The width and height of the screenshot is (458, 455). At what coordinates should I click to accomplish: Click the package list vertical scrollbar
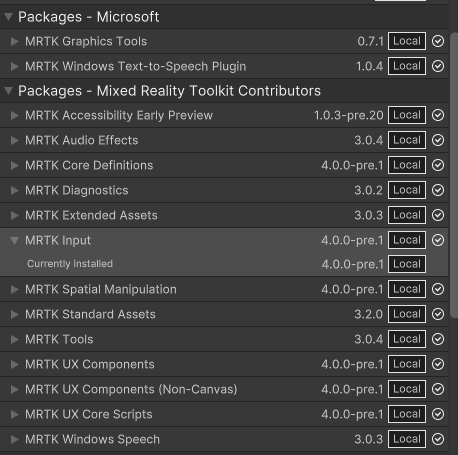[454, 175]
